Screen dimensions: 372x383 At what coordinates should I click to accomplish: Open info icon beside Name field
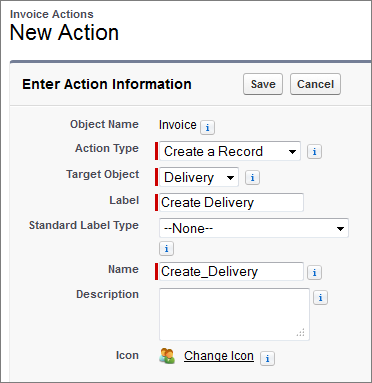pyautogui.click(x=314, y=272)
